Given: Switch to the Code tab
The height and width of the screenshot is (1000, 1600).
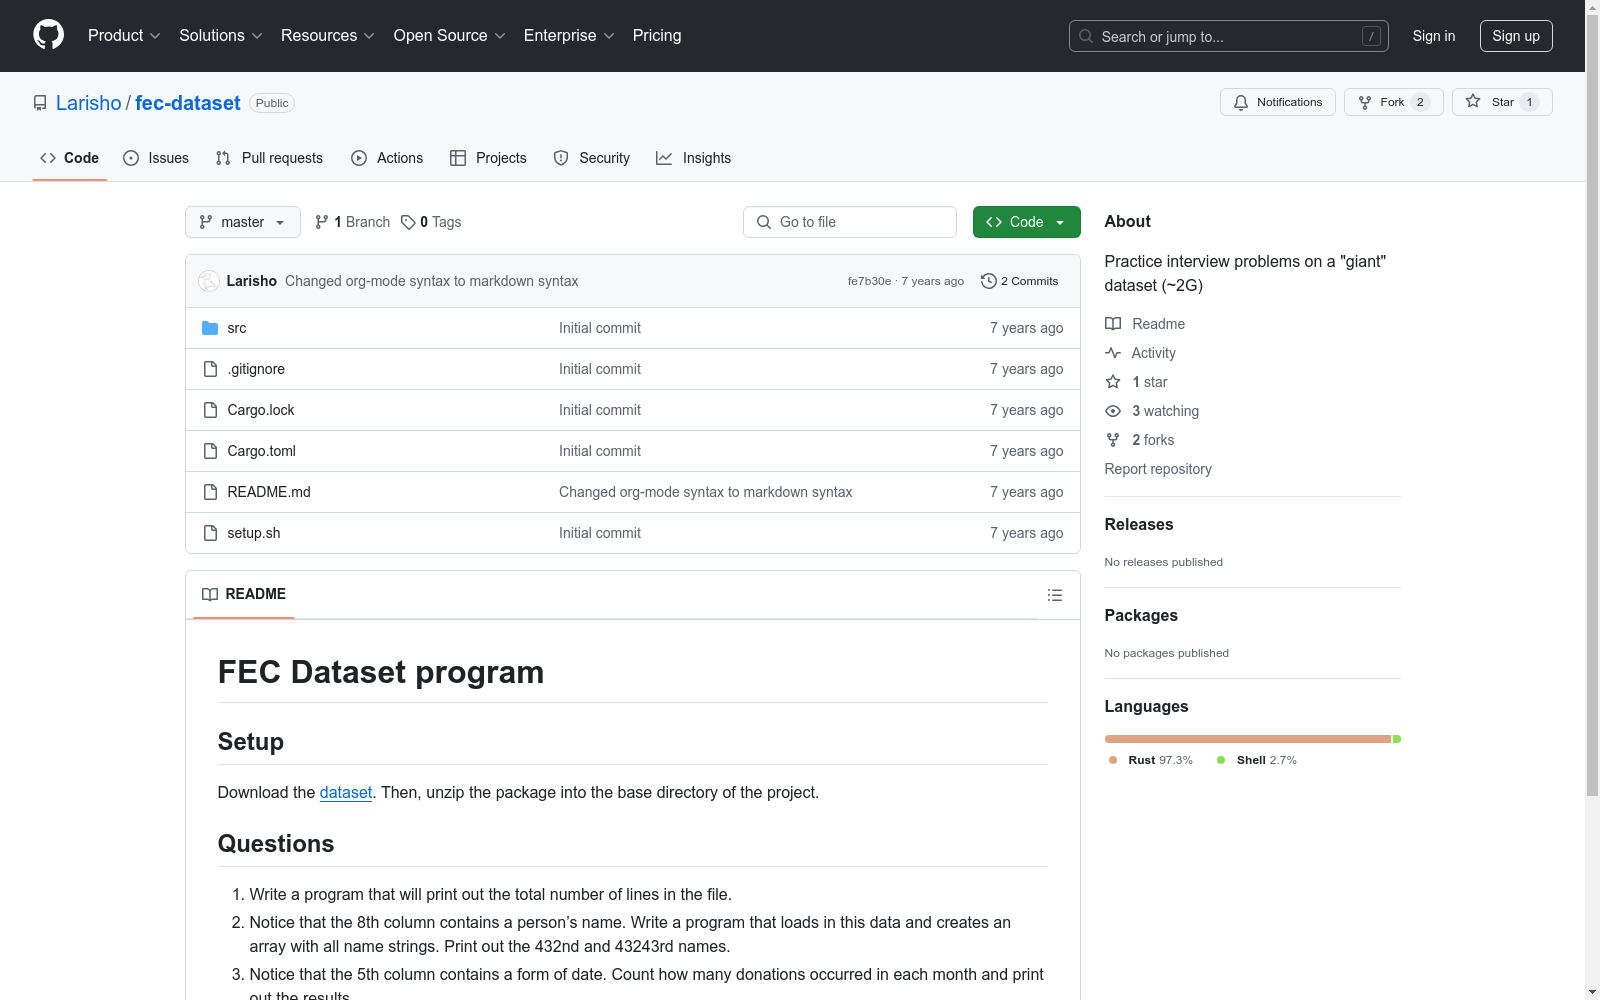Looking at the screenshot, I should pos(70,158).
